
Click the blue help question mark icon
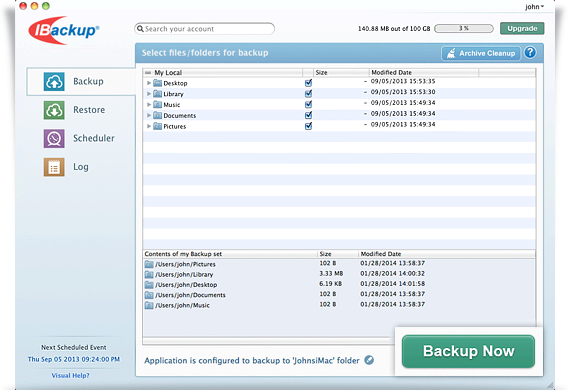[530, 53]
